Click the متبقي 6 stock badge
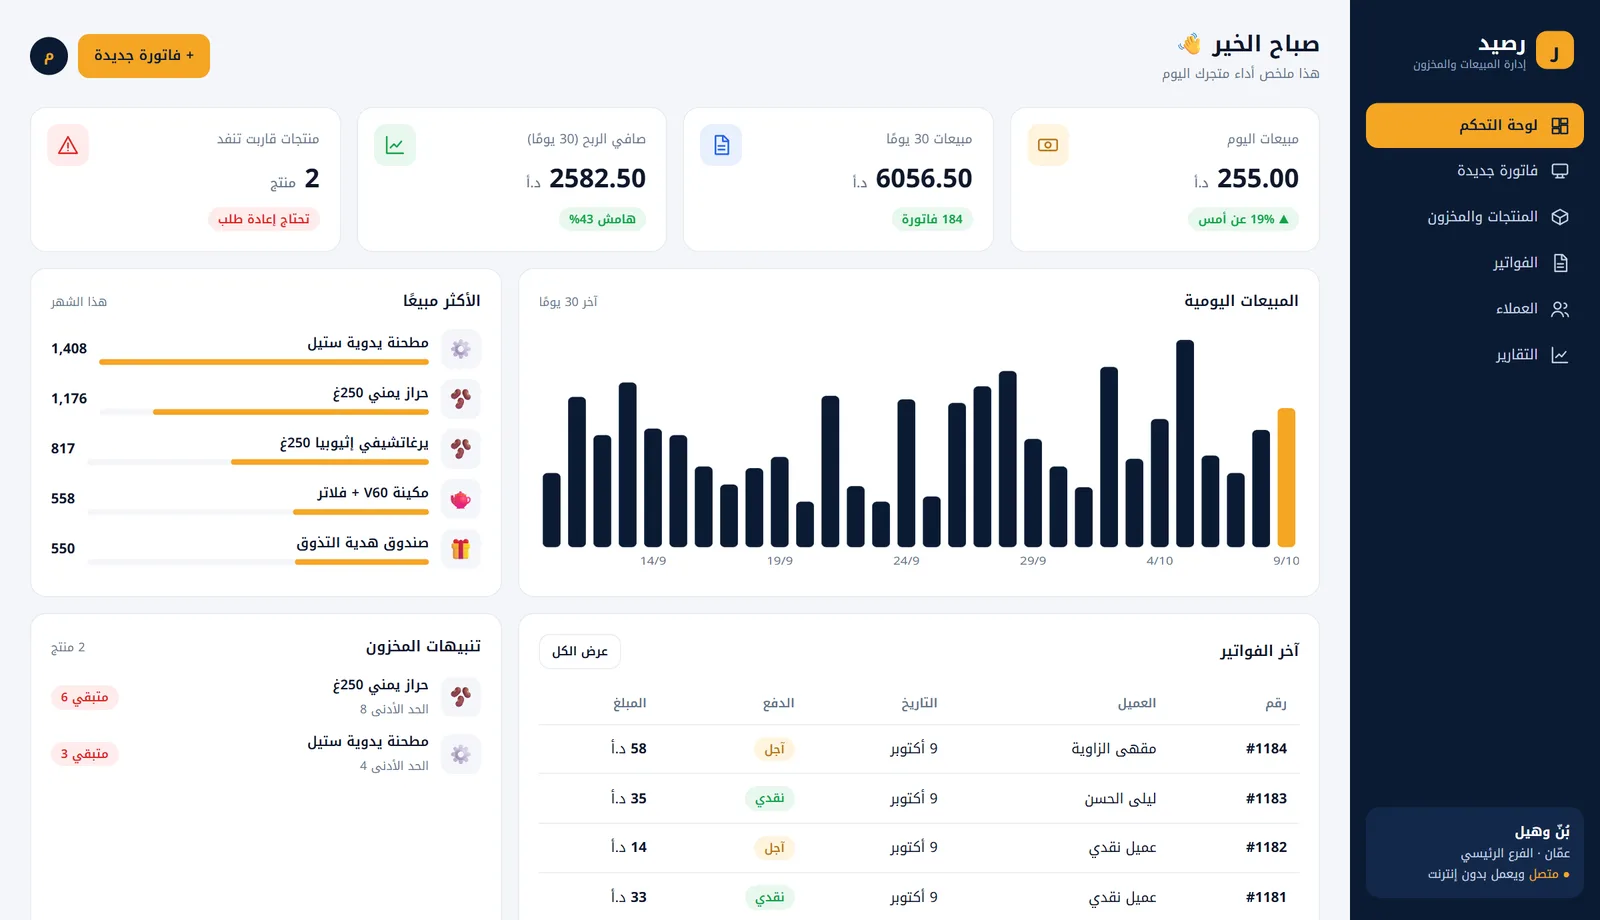The image size is (1600, 920). click(85, 697)
